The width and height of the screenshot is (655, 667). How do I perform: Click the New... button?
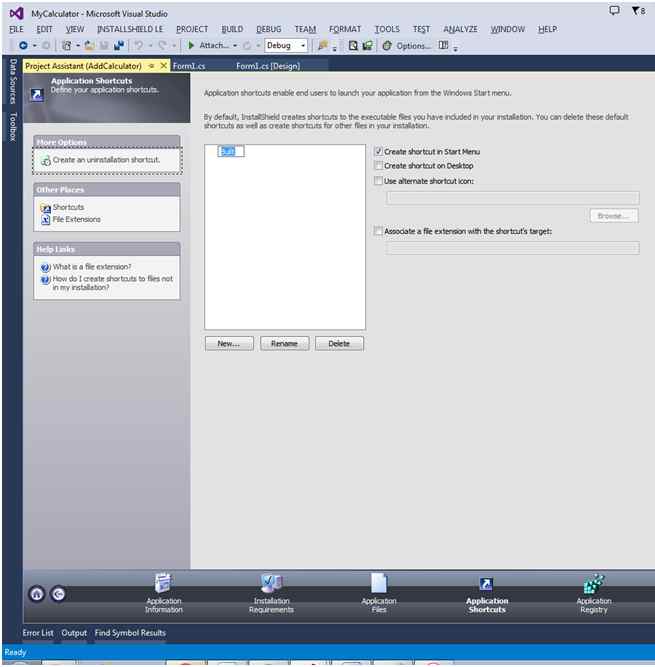(229, 344)
